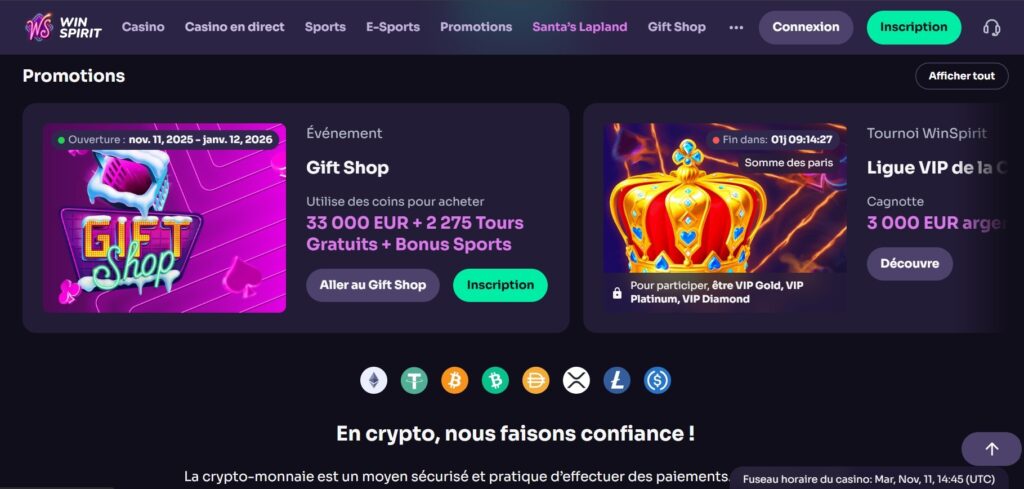Select the XRP coin icon
Image resolution: width=1024 pixels, height=489 pixels.
(576, 380)
